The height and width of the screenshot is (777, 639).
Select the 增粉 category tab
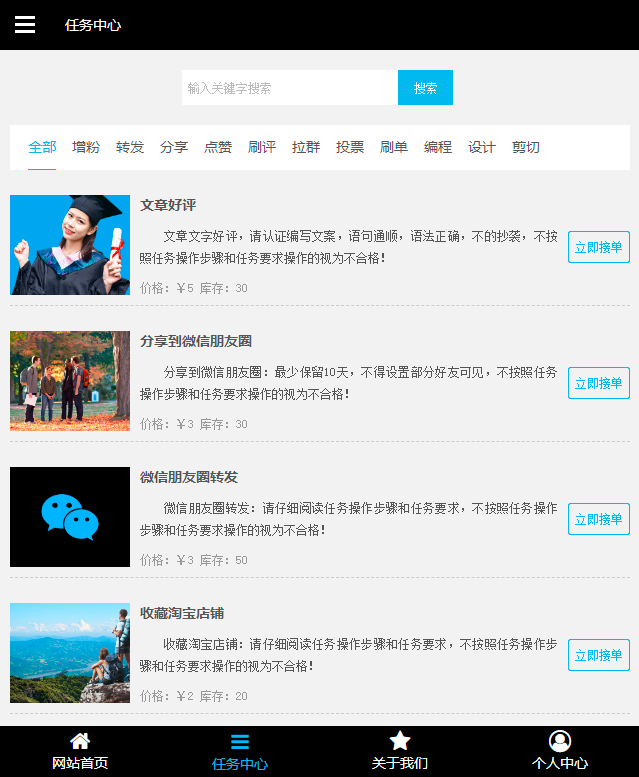[x=86, y=147]
